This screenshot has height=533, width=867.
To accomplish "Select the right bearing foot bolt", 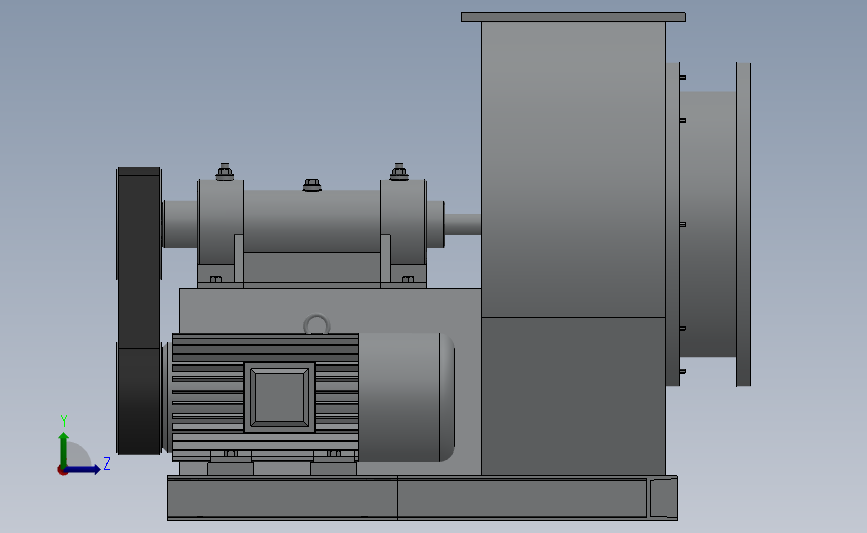I will coord(408,279).
